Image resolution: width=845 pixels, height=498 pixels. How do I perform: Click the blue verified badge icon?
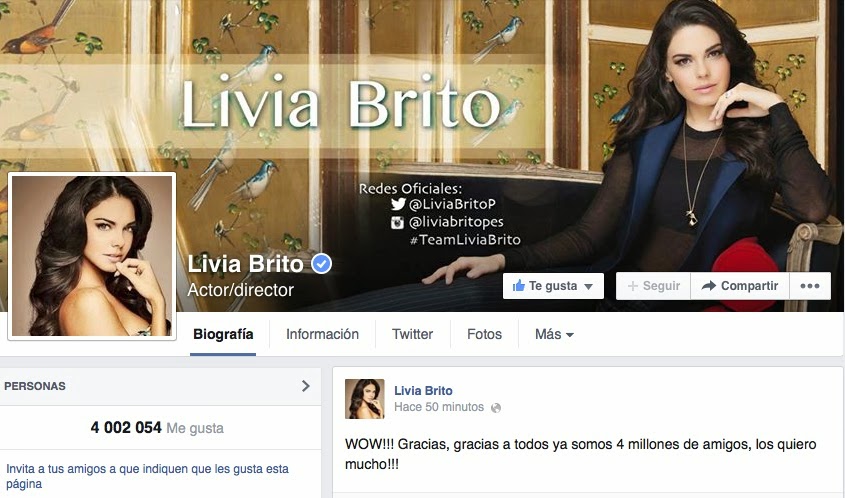click(321, 264)
